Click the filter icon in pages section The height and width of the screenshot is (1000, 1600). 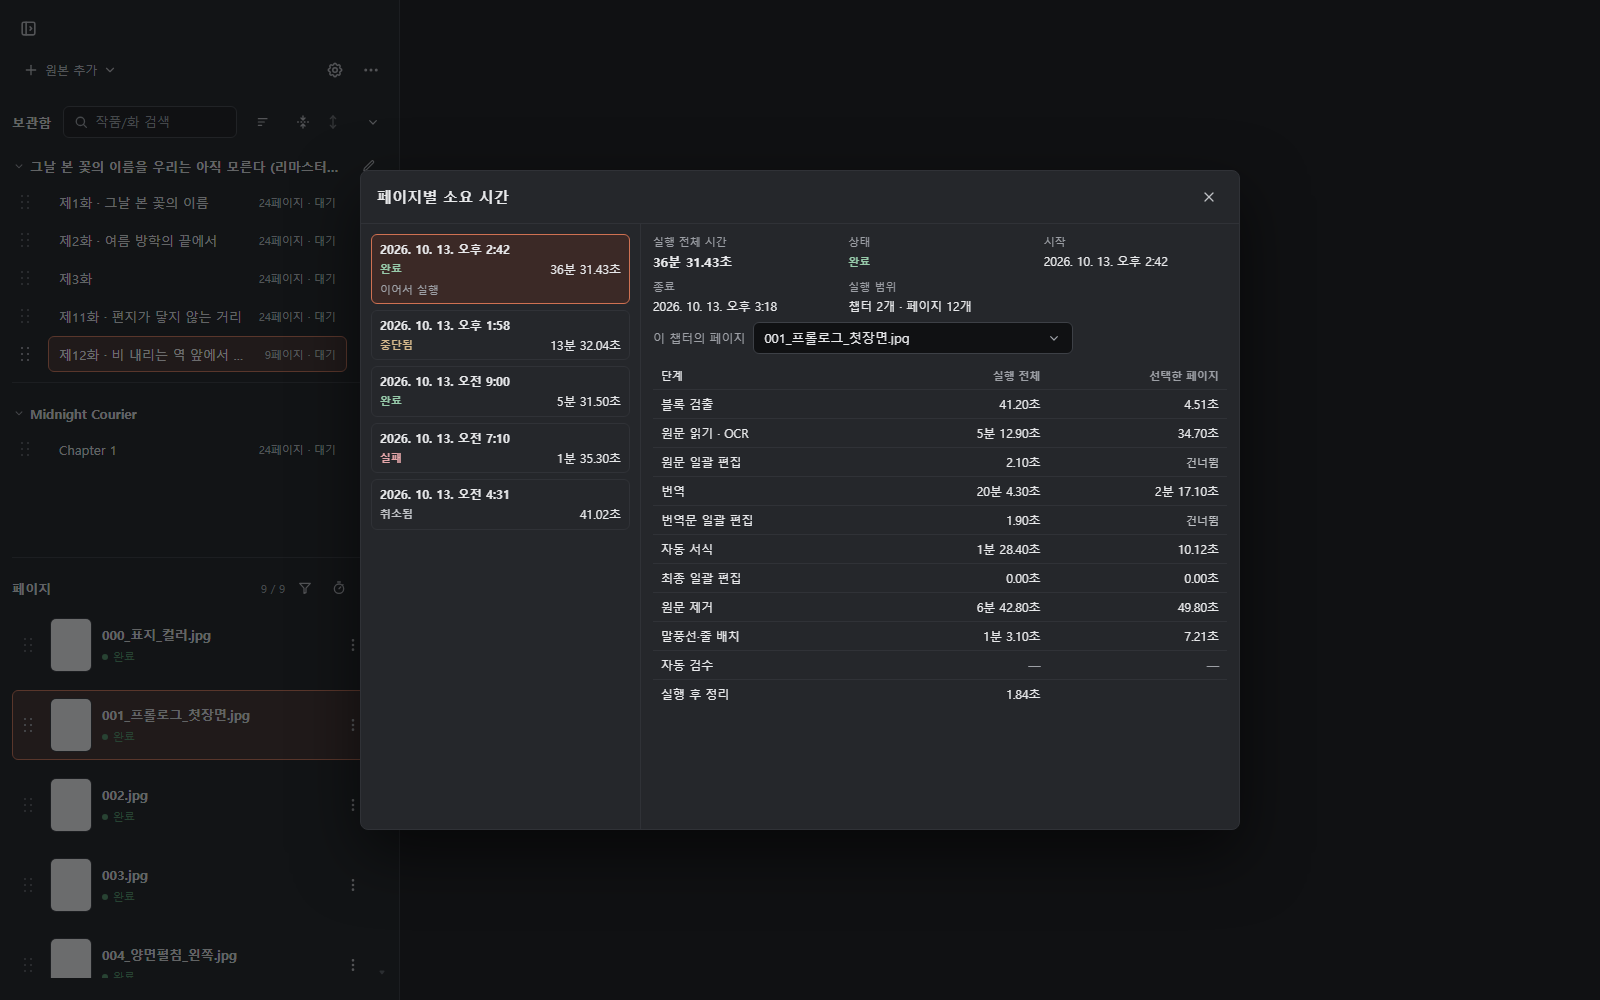point(305,588)
